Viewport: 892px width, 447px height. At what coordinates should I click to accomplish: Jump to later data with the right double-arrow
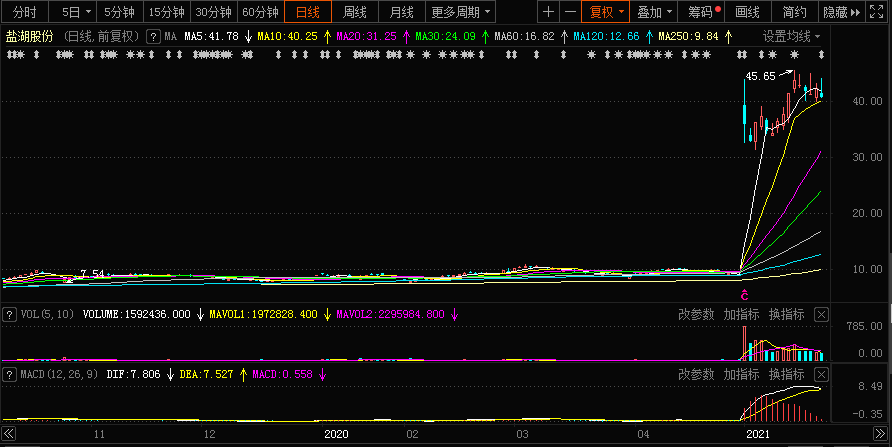click(879, 434)
